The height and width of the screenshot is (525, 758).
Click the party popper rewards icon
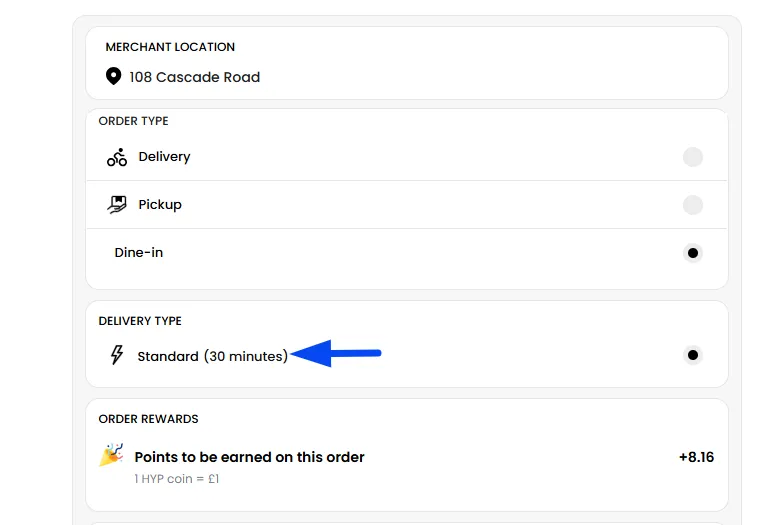coord(111,456)
